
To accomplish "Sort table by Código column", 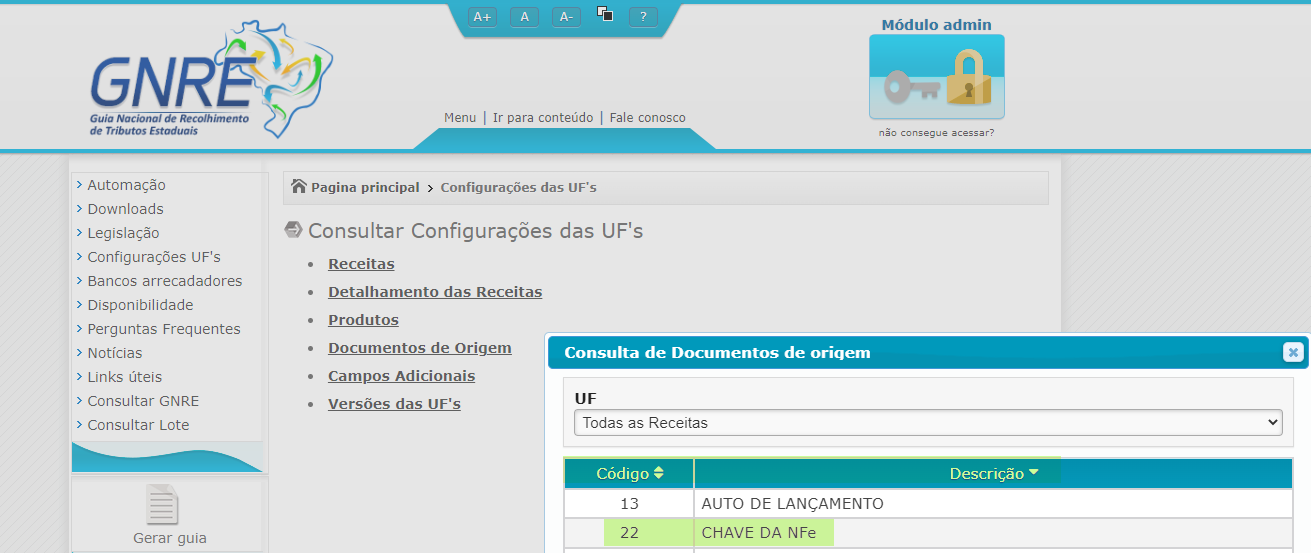I will pyautogui.click(x=630, y=473).
